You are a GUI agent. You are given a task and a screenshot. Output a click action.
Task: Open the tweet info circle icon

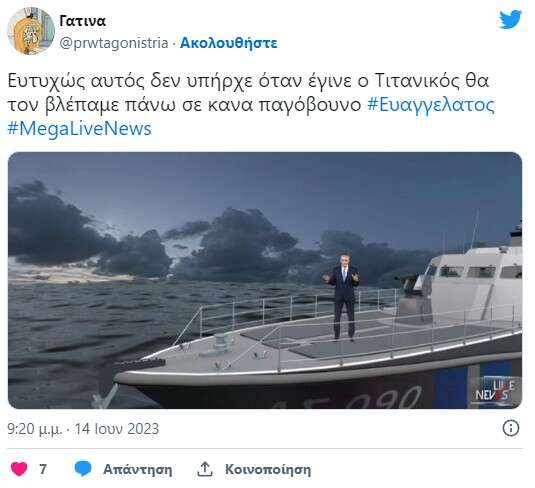click(x=511, y=428)
